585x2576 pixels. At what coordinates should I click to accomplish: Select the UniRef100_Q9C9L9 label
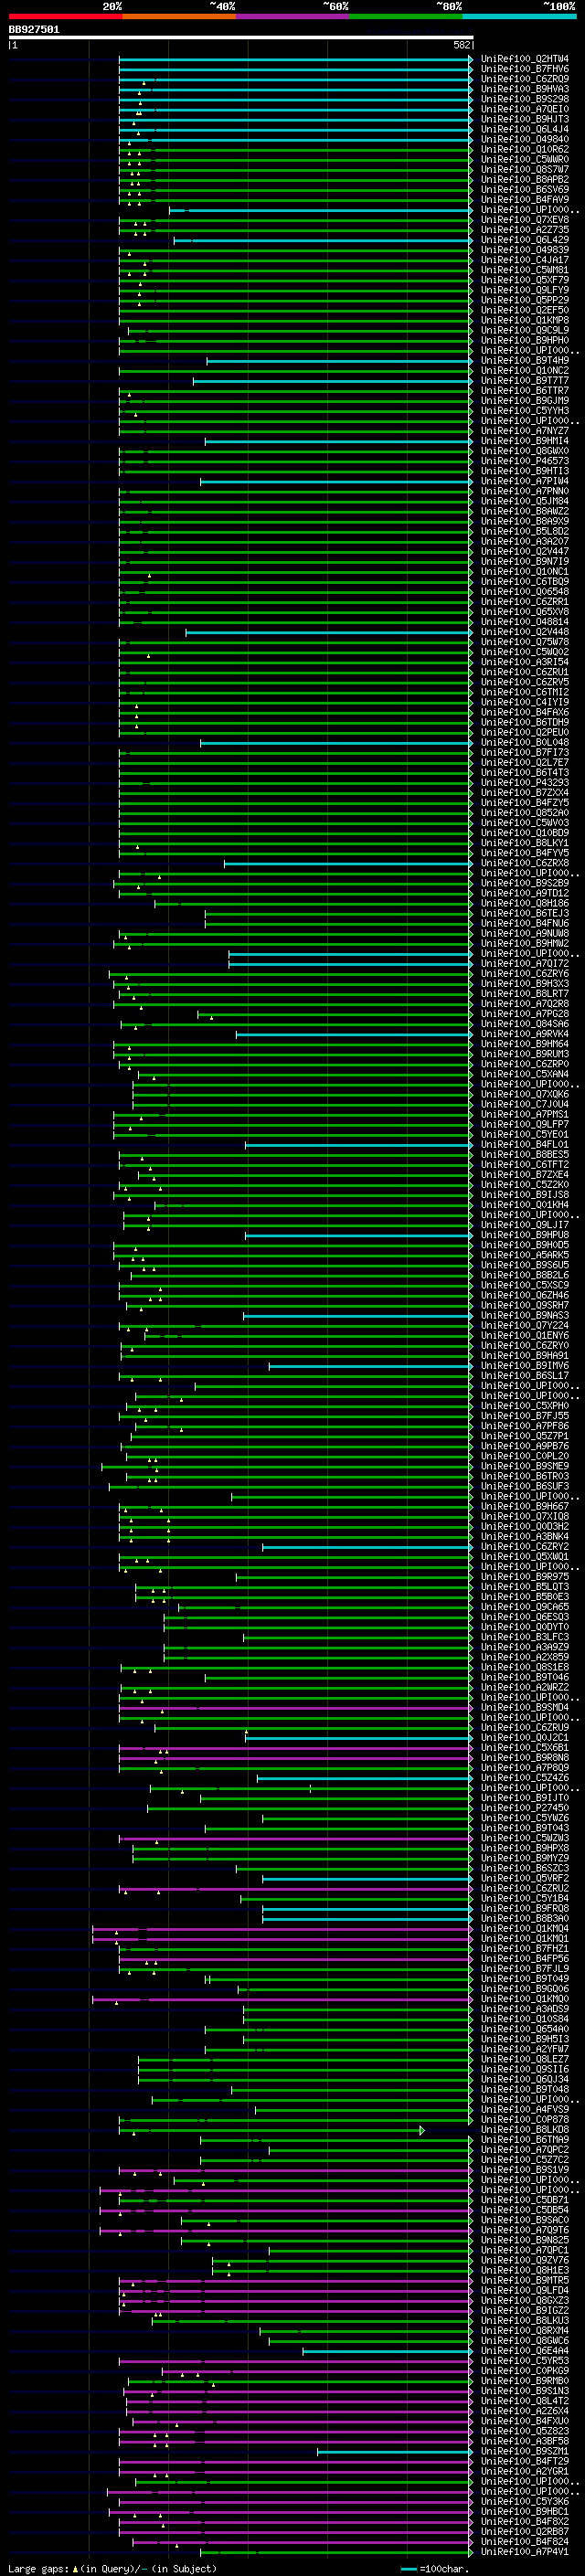[x=525, y=330]
